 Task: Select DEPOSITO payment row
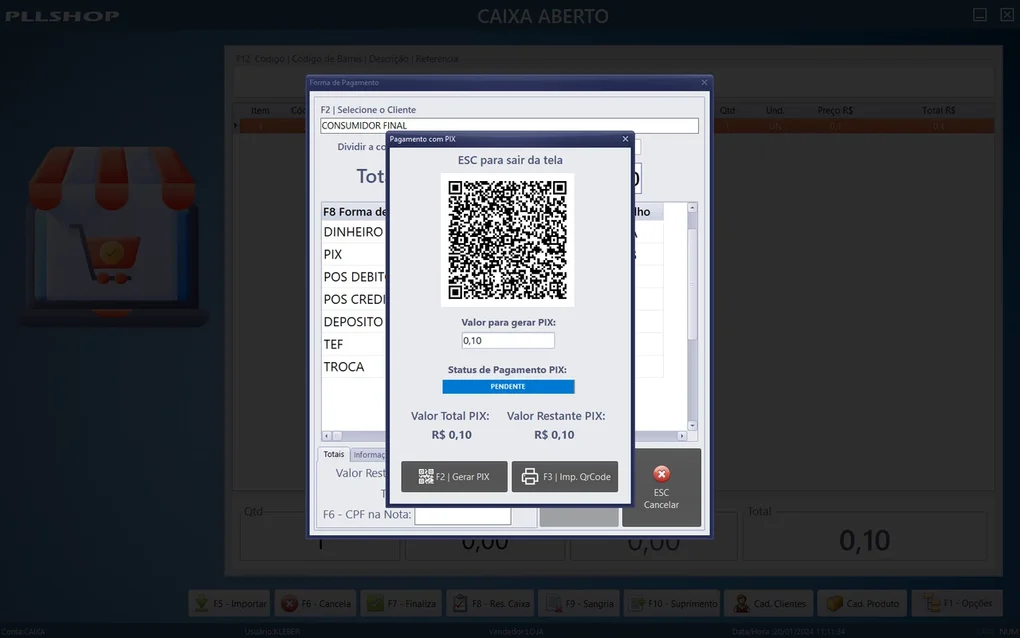point(355,322)
